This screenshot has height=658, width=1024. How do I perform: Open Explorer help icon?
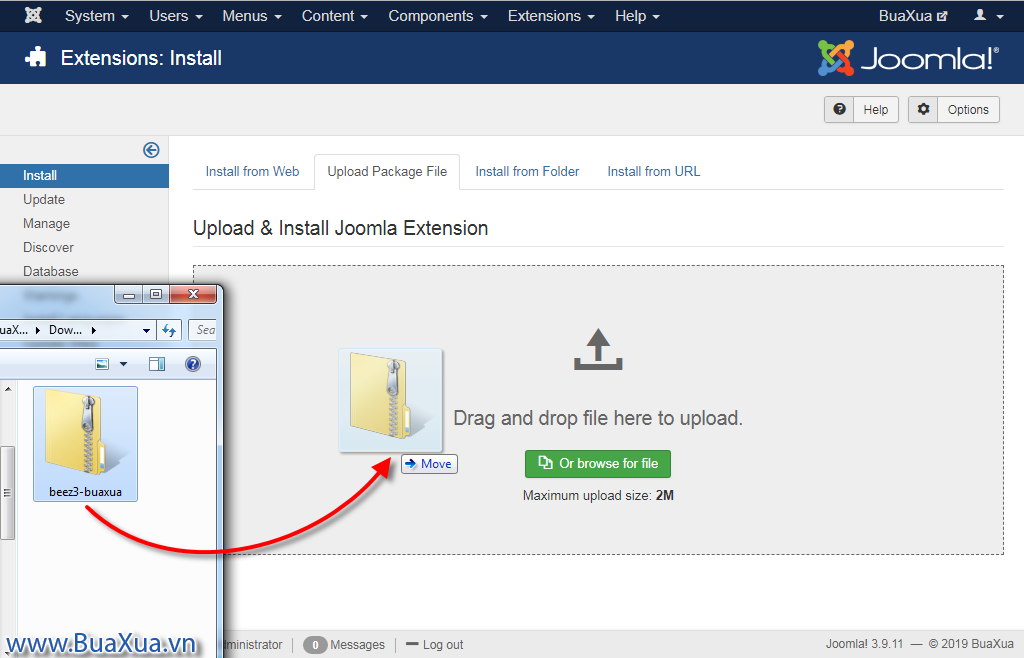(193, 364)
